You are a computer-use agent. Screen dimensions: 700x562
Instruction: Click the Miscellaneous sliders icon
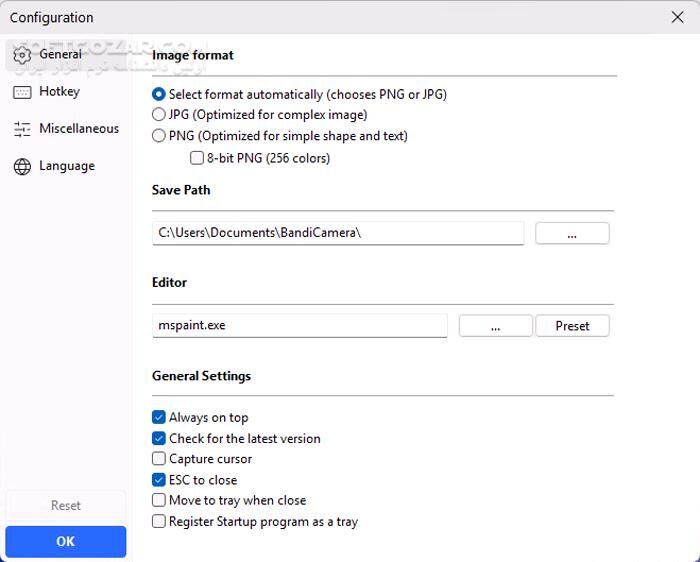pyautogui.click(x=22, y=129)
